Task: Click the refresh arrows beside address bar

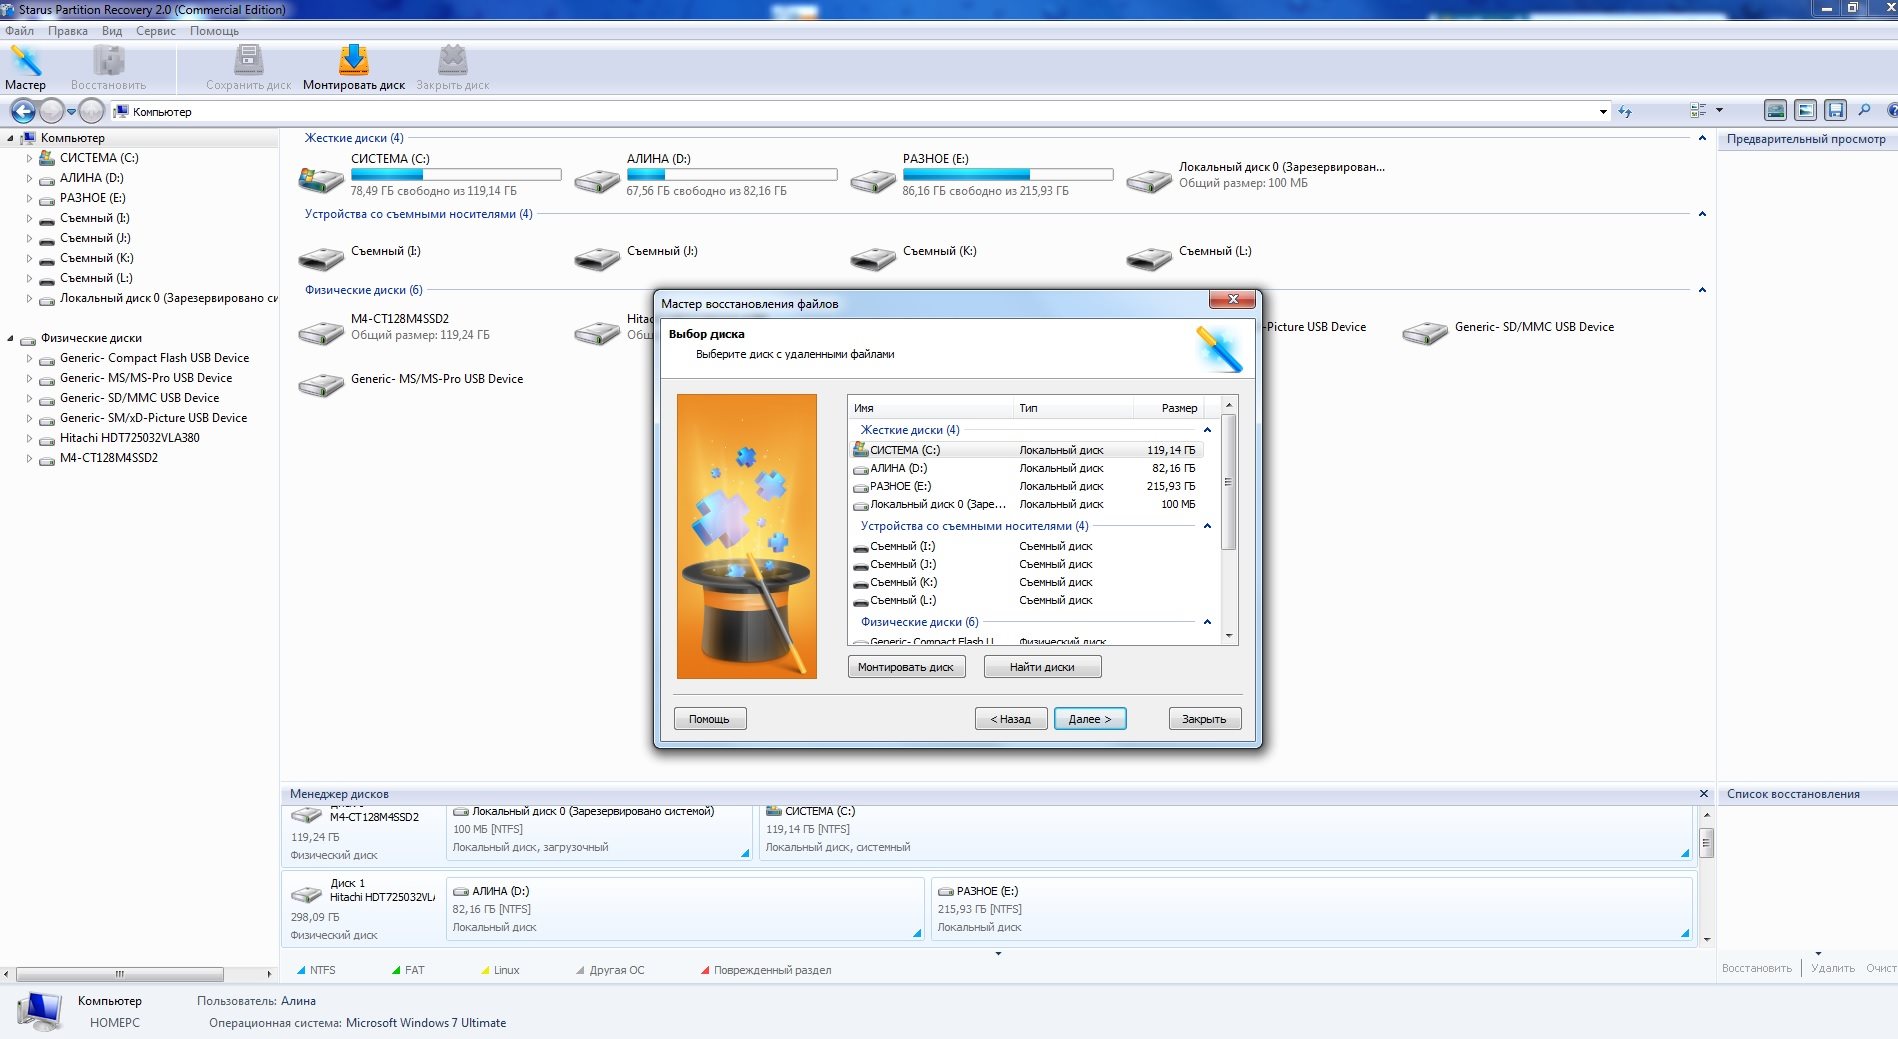Action: point(1625,112)
